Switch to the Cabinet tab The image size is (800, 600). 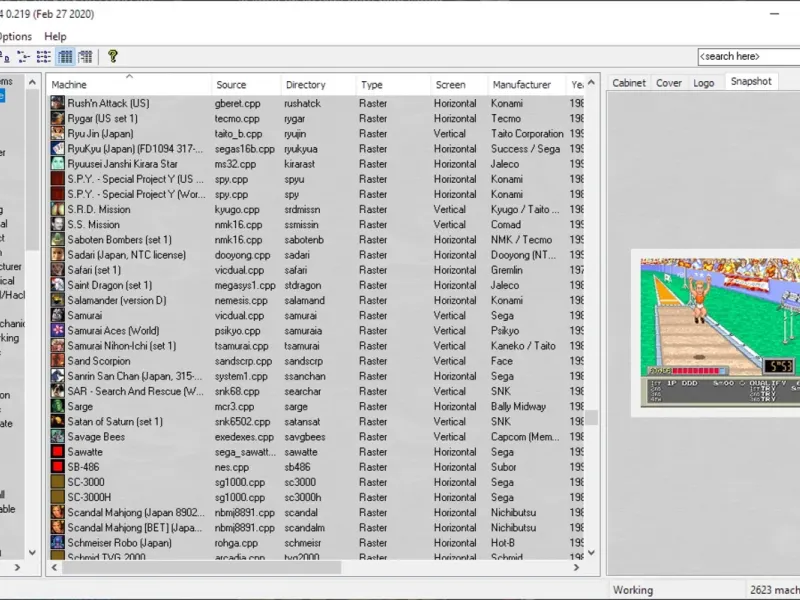629,83
